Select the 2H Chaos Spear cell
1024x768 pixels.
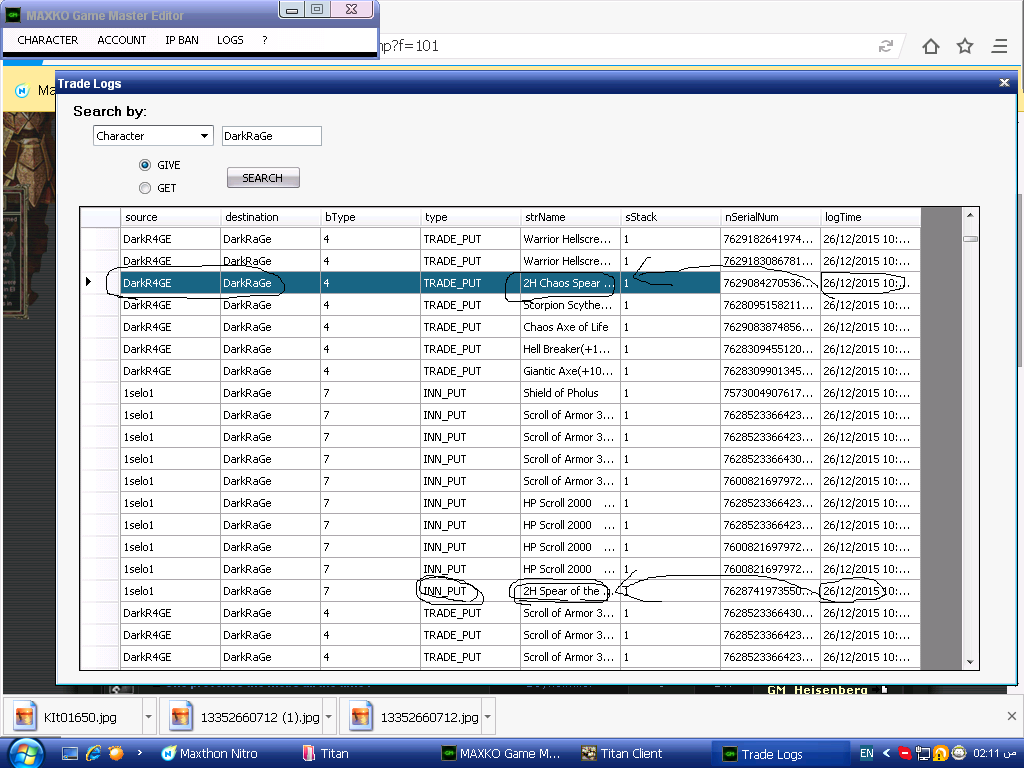click(x=571, y=283)
